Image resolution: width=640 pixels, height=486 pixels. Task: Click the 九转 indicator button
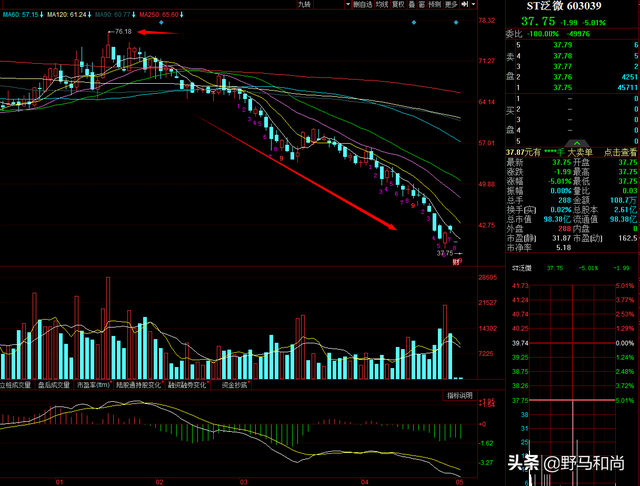304,5
